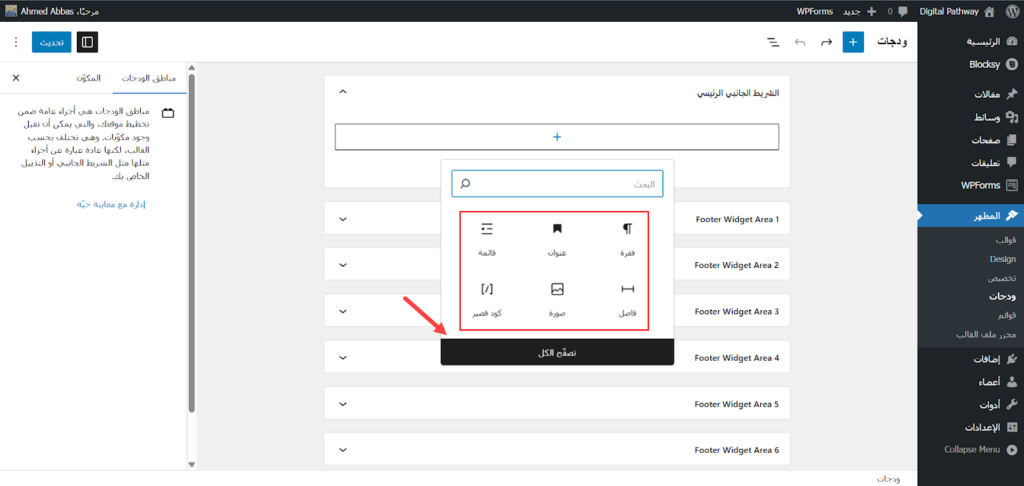Image resolution: width=1024 pixels, height=486 pixels.
Task: Click the تحديث update button
Action: tap(51, 43)
